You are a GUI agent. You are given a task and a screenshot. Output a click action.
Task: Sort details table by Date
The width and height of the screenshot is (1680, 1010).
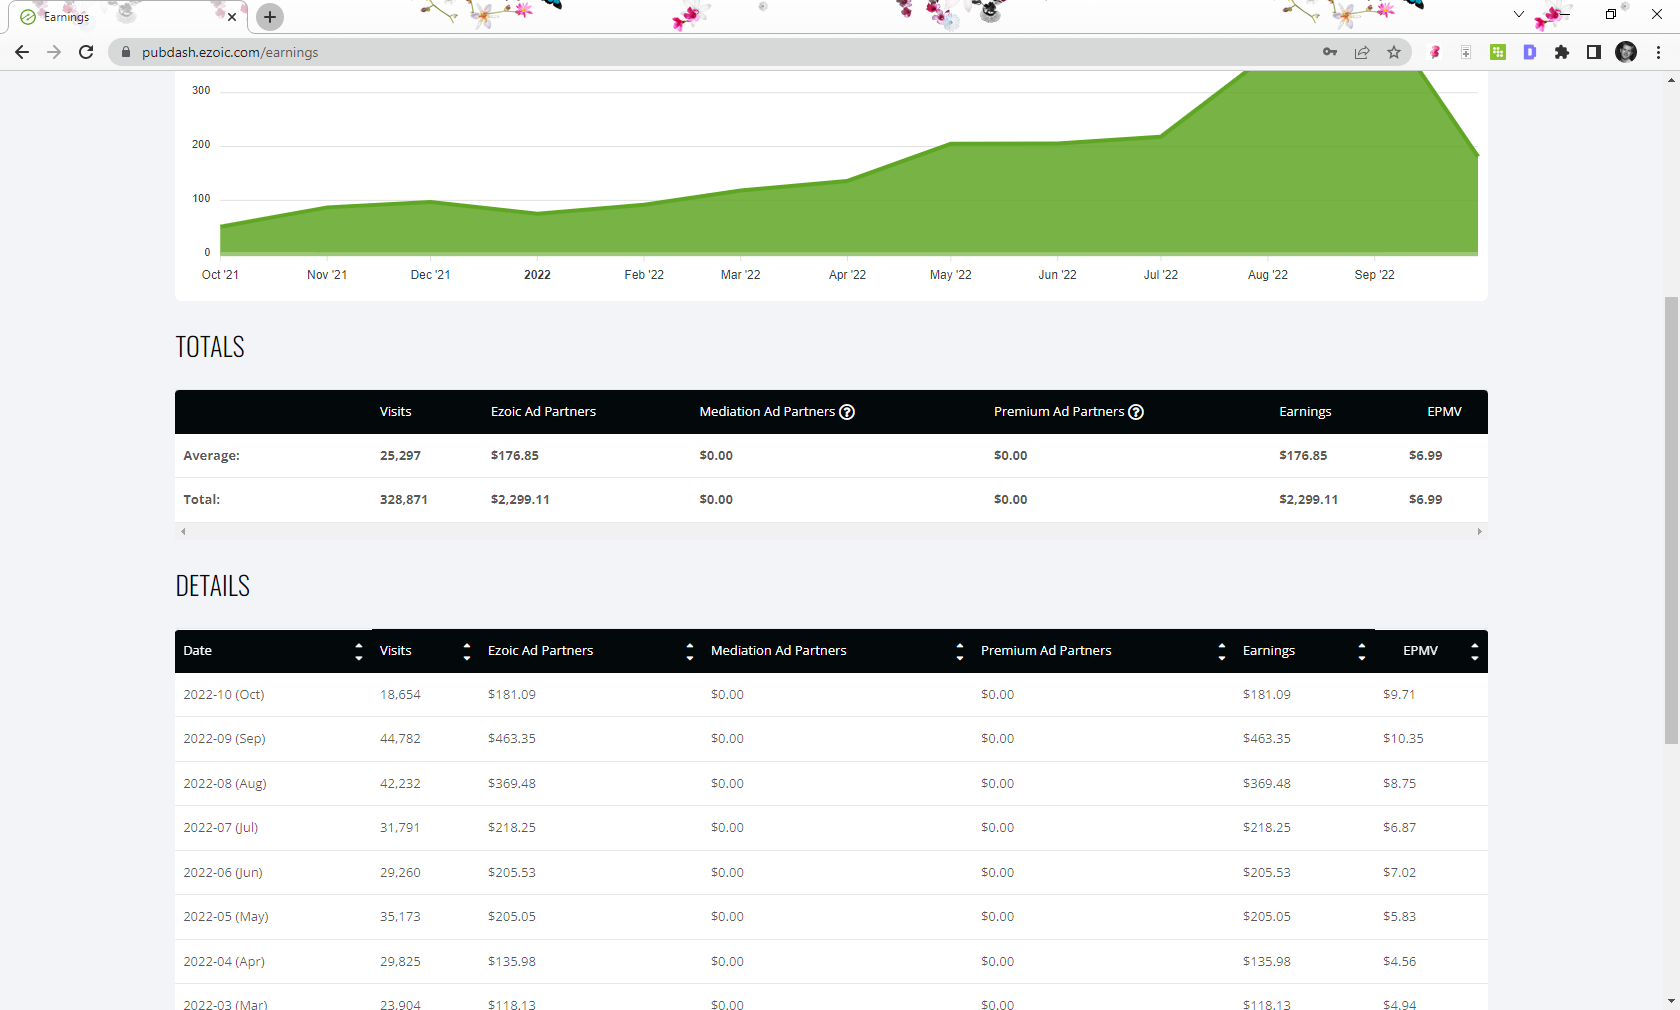(359, 651)
